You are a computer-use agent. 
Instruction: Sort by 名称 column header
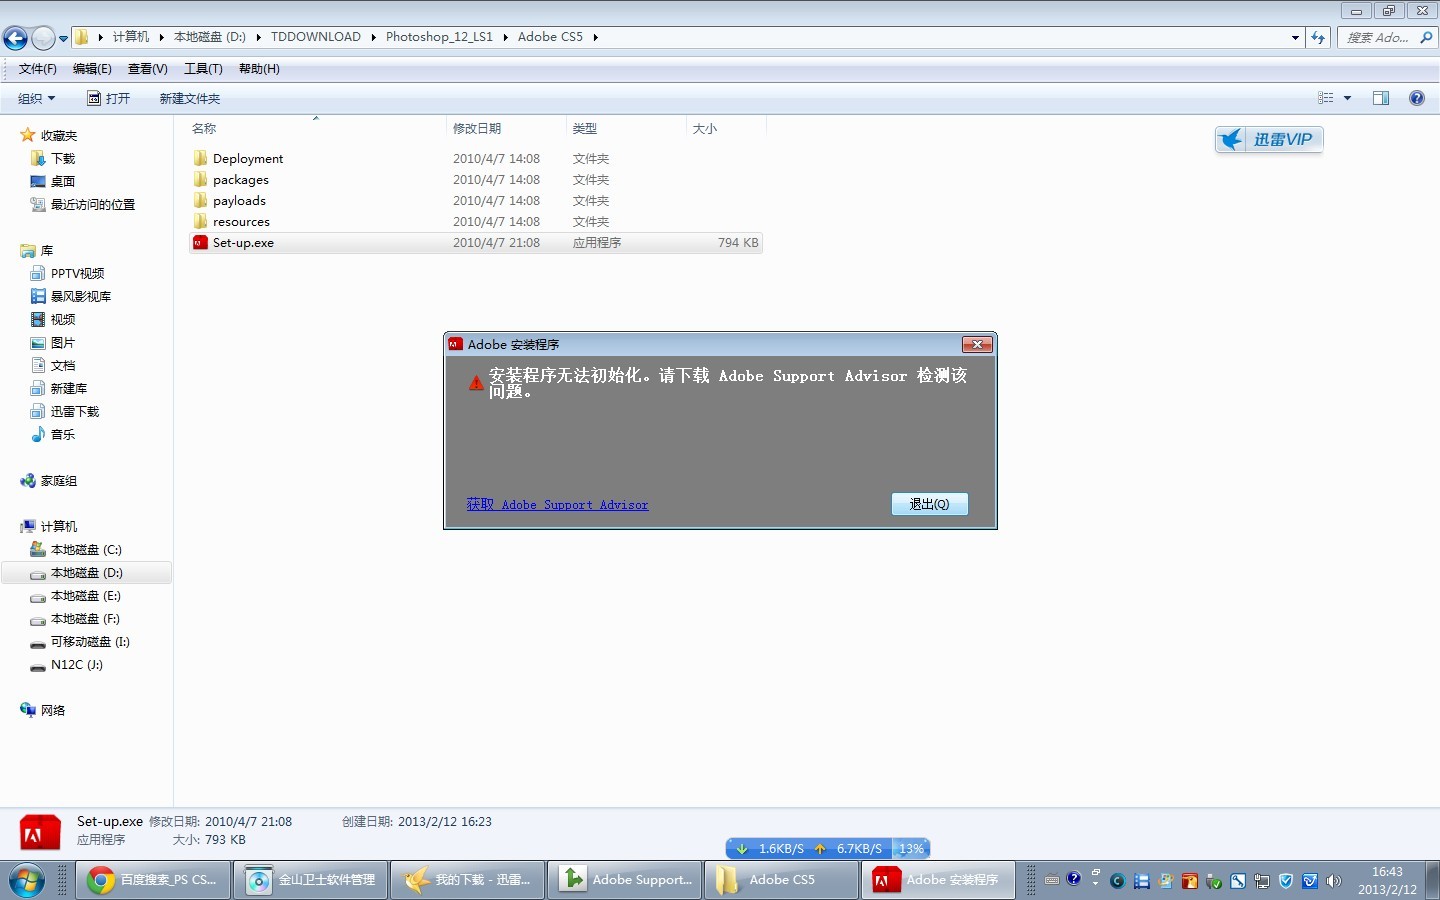pos(204,128)
